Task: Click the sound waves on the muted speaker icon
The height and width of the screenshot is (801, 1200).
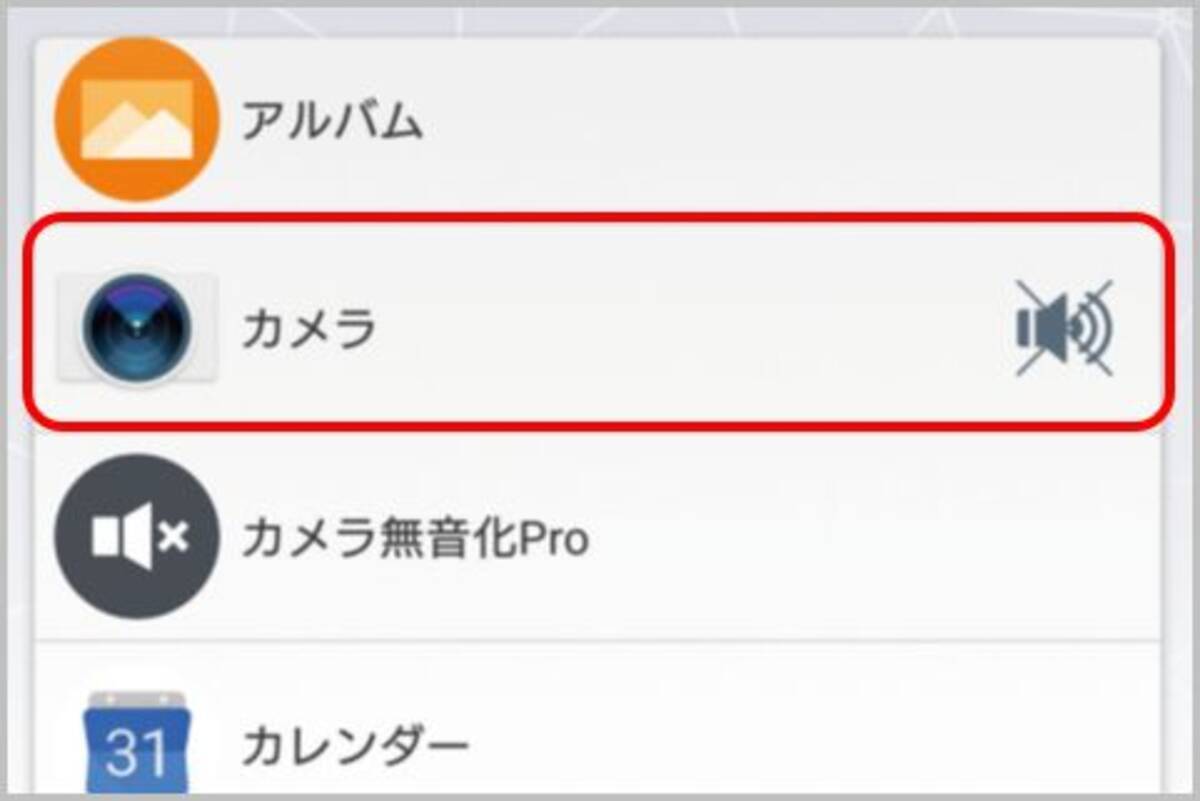Action: tap(1095, 328)
